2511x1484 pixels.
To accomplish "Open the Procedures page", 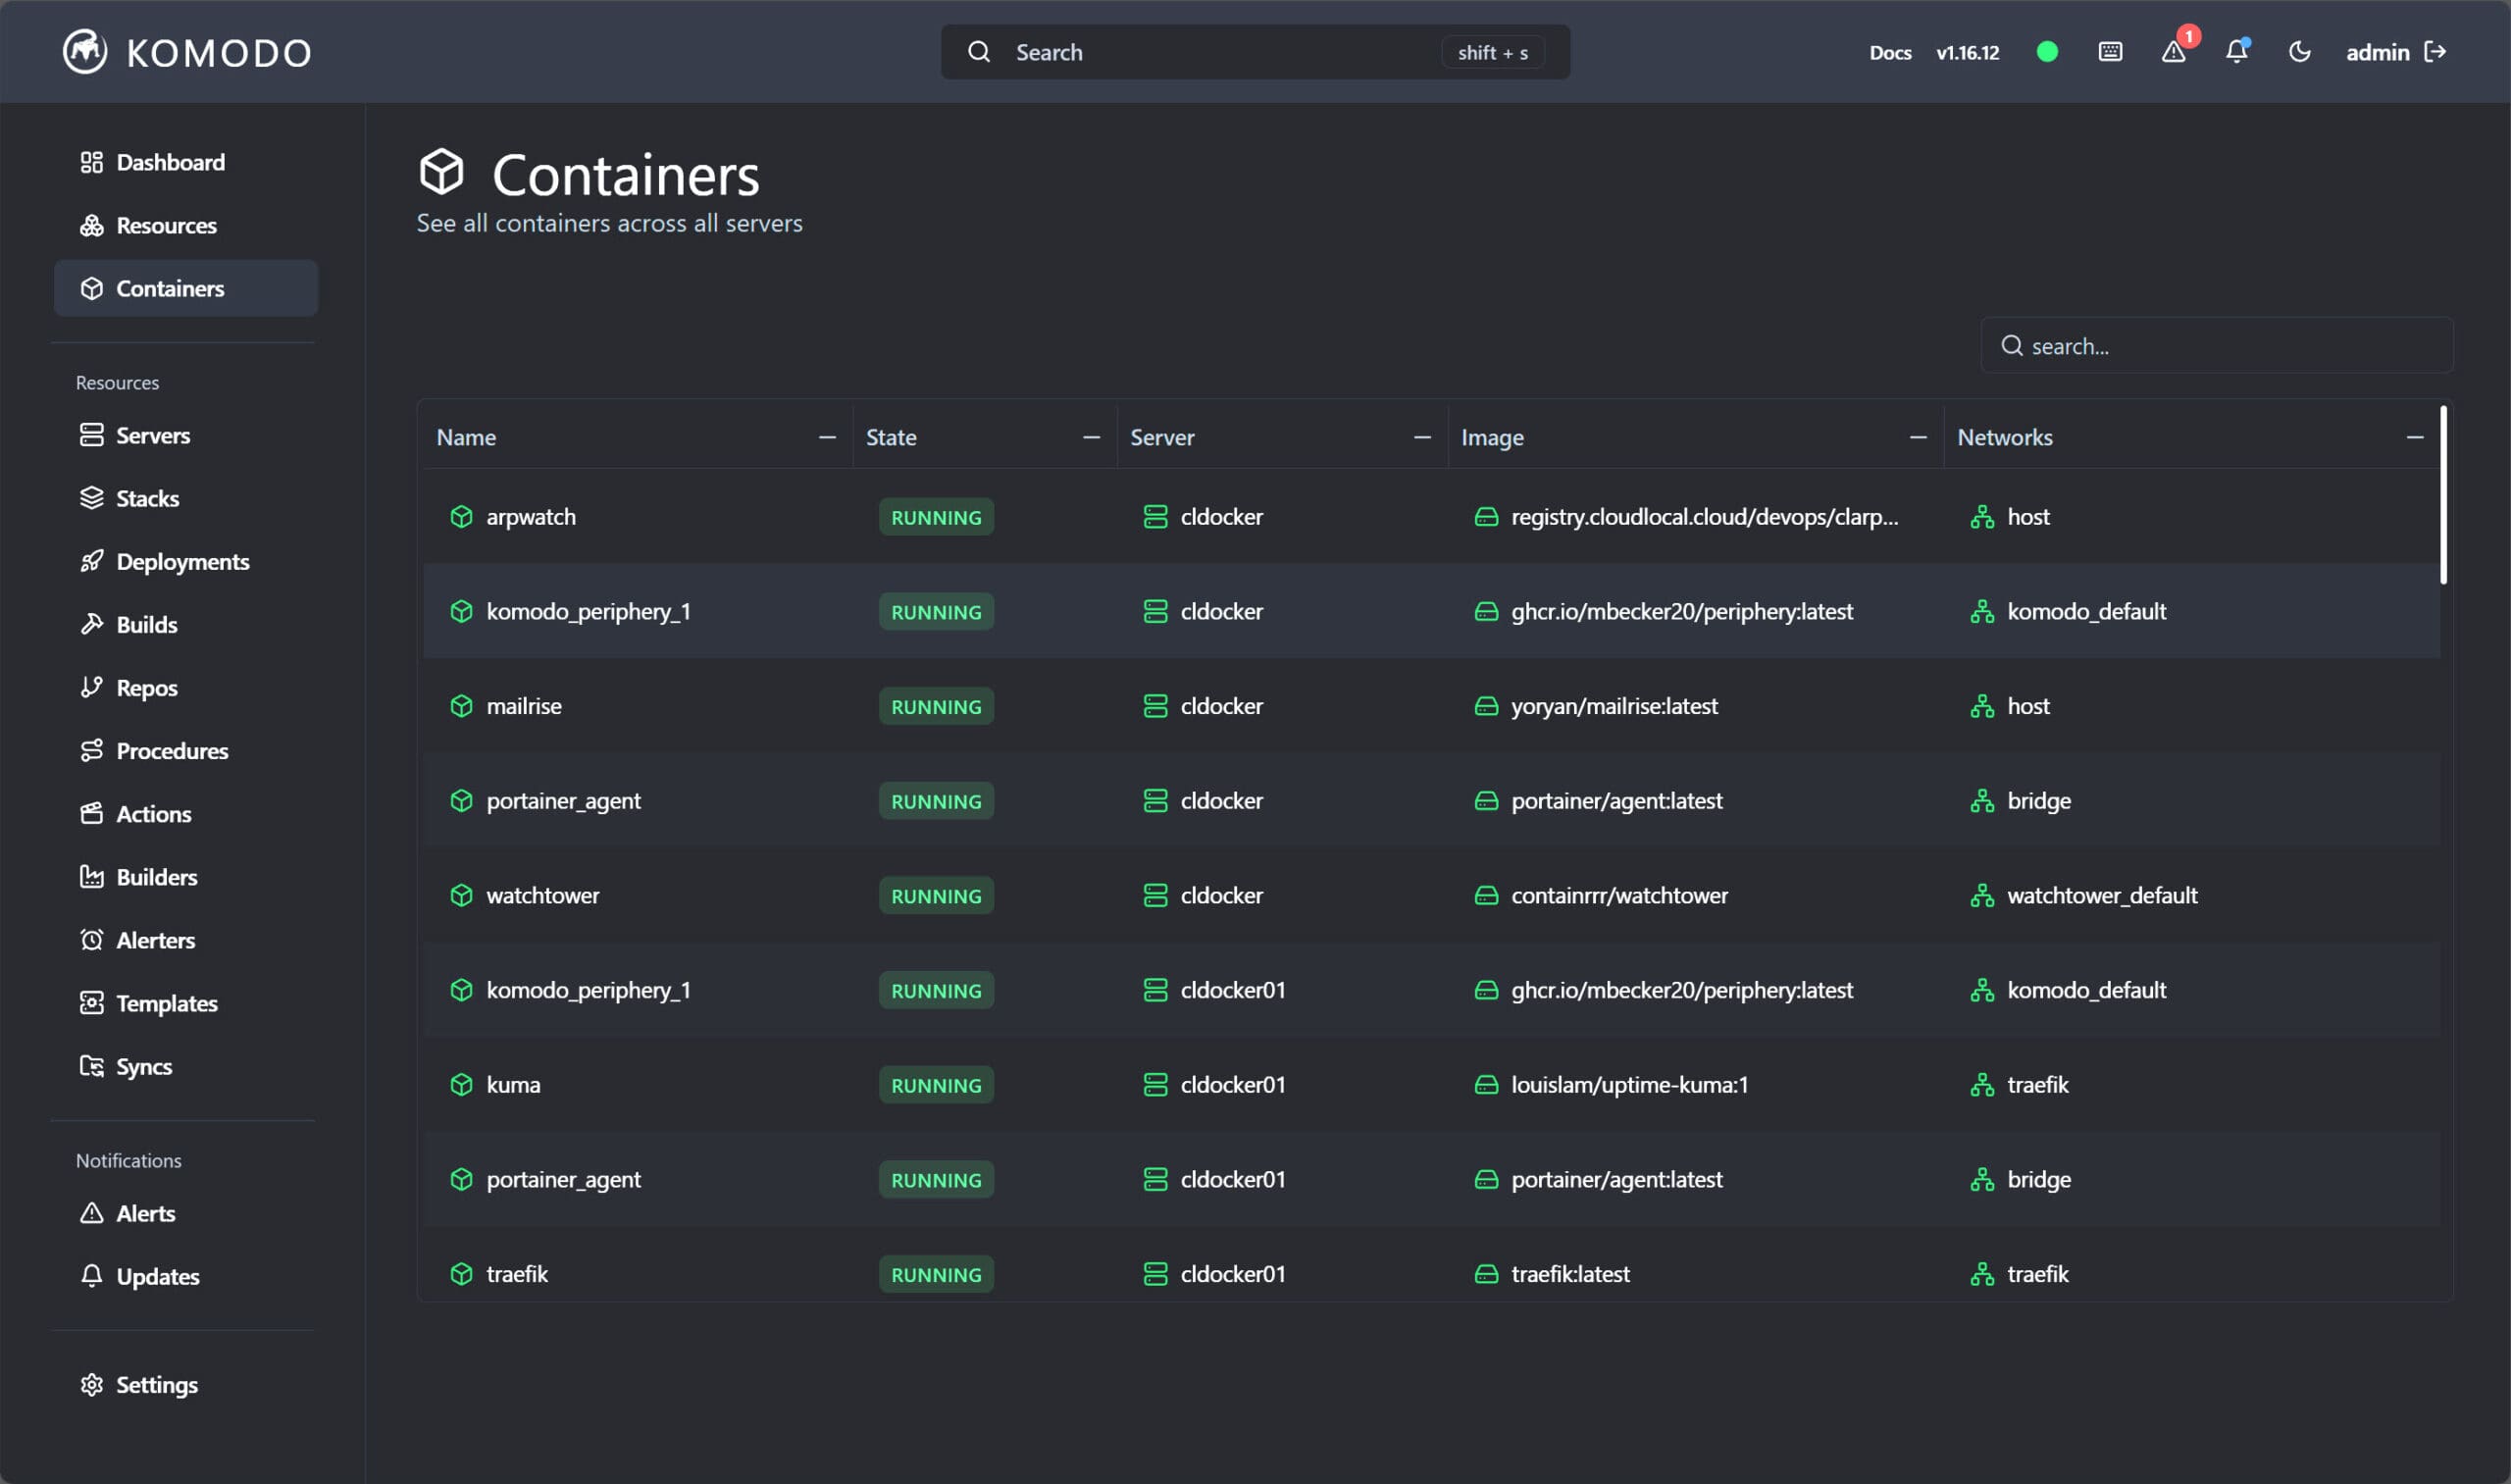I will point(172,751).
